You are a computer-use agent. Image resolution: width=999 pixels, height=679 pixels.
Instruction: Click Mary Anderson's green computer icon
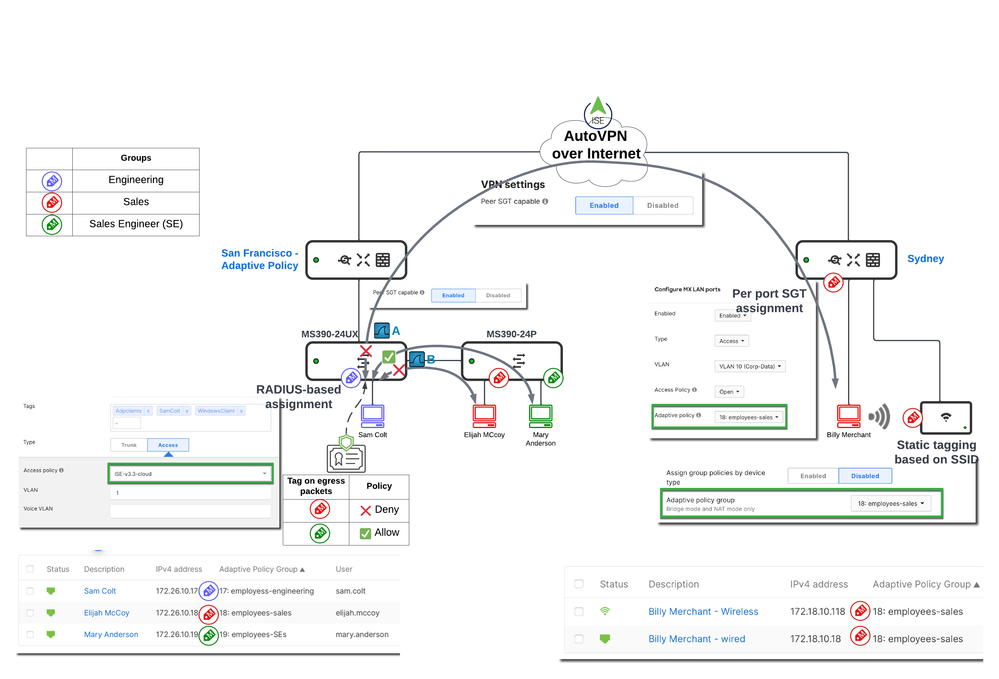point(541,414)
